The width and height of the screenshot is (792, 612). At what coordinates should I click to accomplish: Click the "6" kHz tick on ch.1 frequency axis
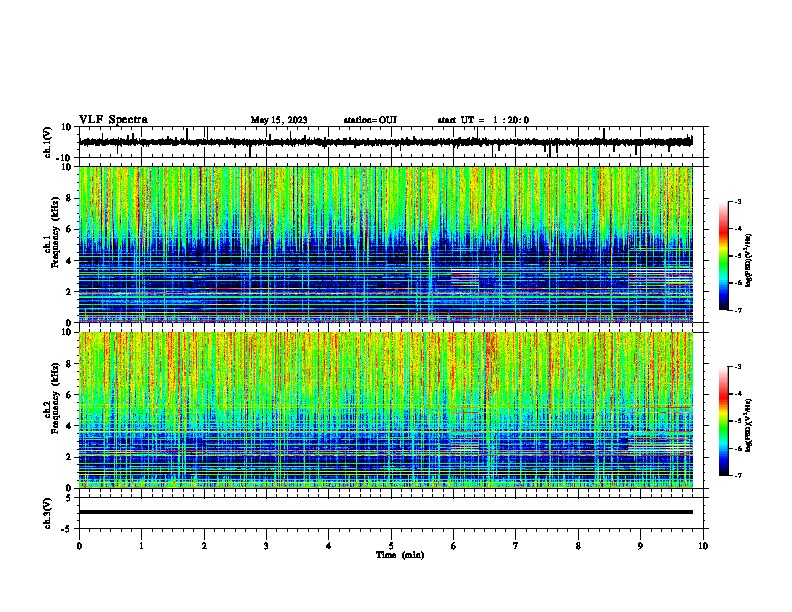[70, 229]
